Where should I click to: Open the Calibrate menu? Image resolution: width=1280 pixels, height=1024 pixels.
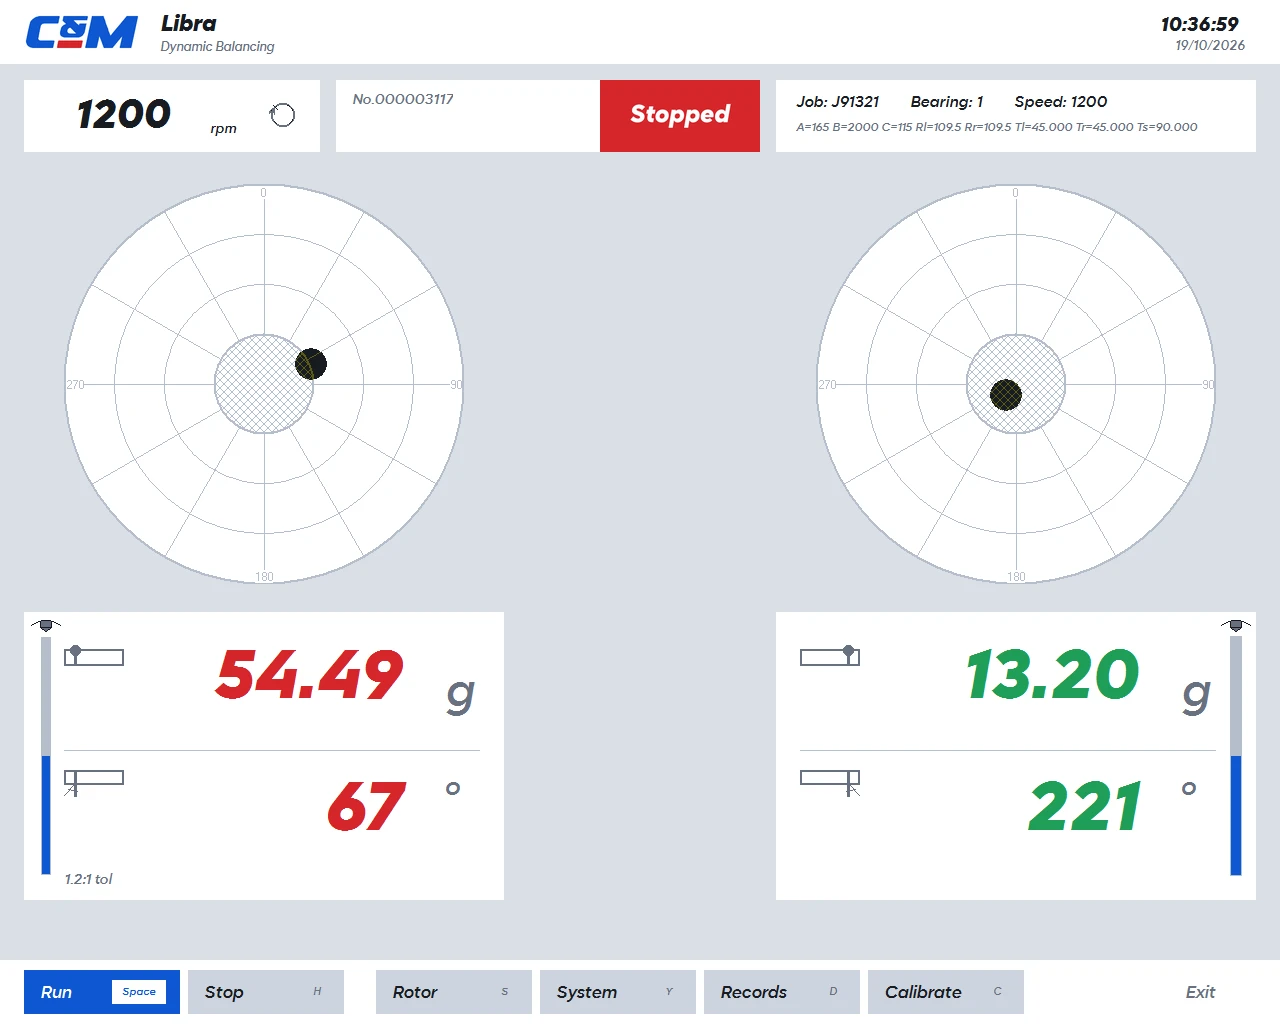946,992
